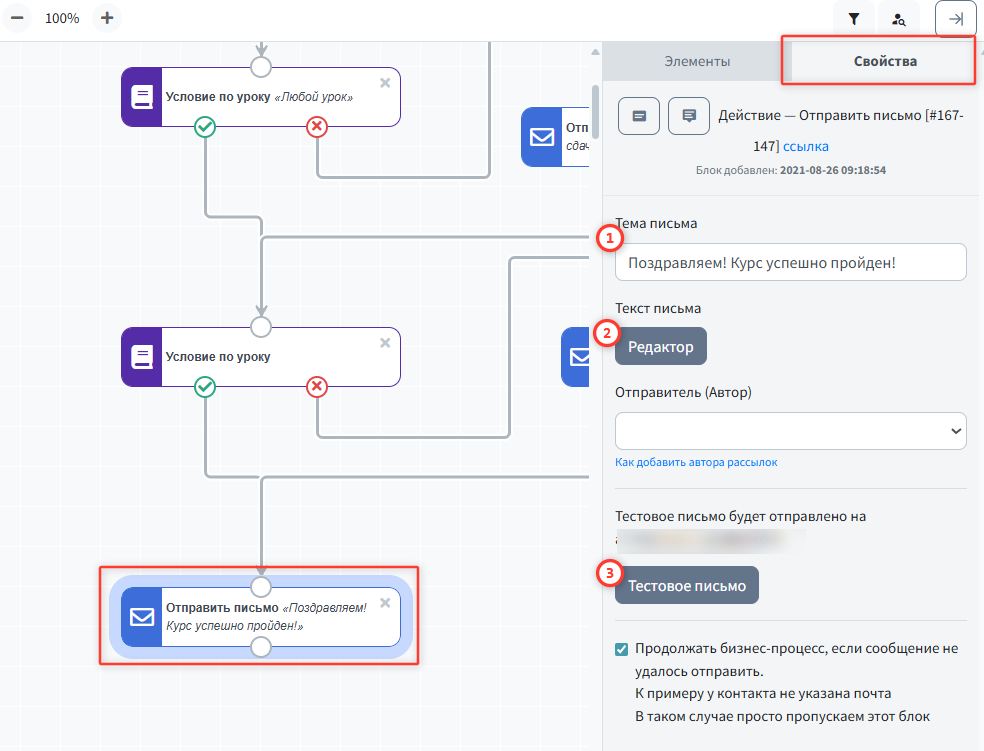
Task: Open the blue 'ссылка' link
Action: pyautogui.click(x=805, y=147)
